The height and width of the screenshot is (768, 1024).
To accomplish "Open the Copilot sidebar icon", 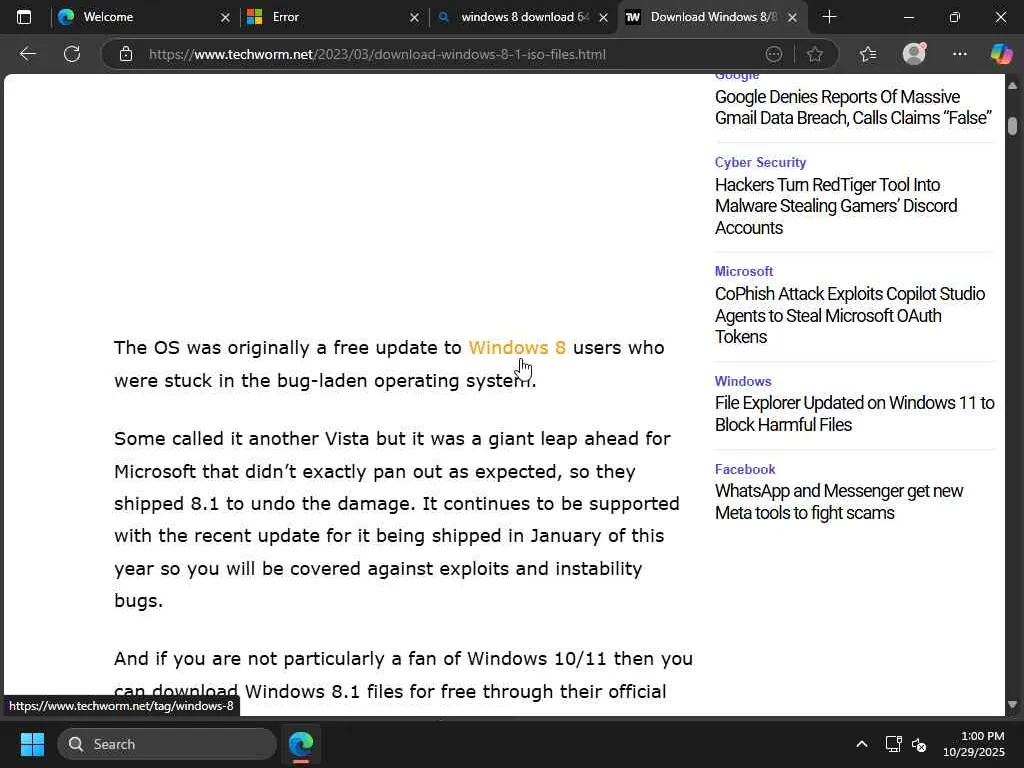I will coord(1001,54).
